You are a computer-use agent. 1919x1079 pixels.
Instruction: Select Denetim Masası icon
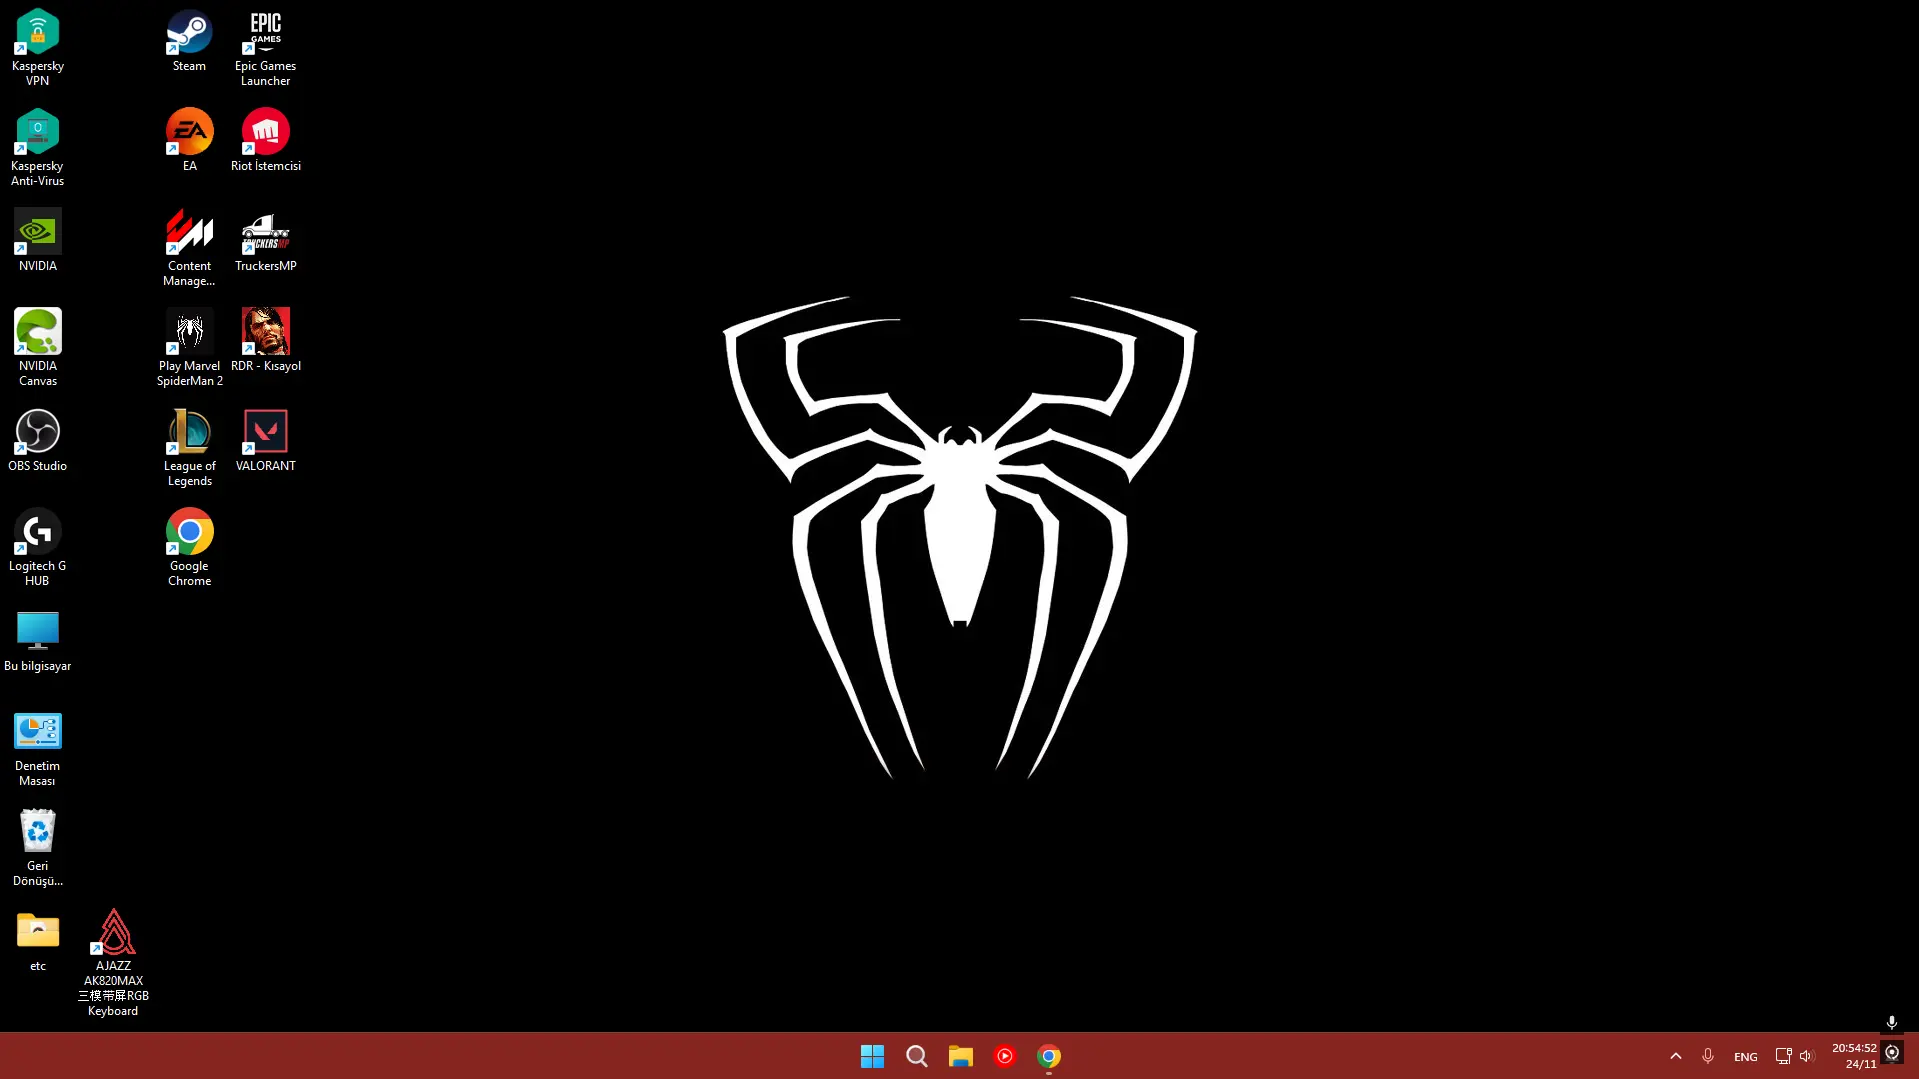[37, 747]
